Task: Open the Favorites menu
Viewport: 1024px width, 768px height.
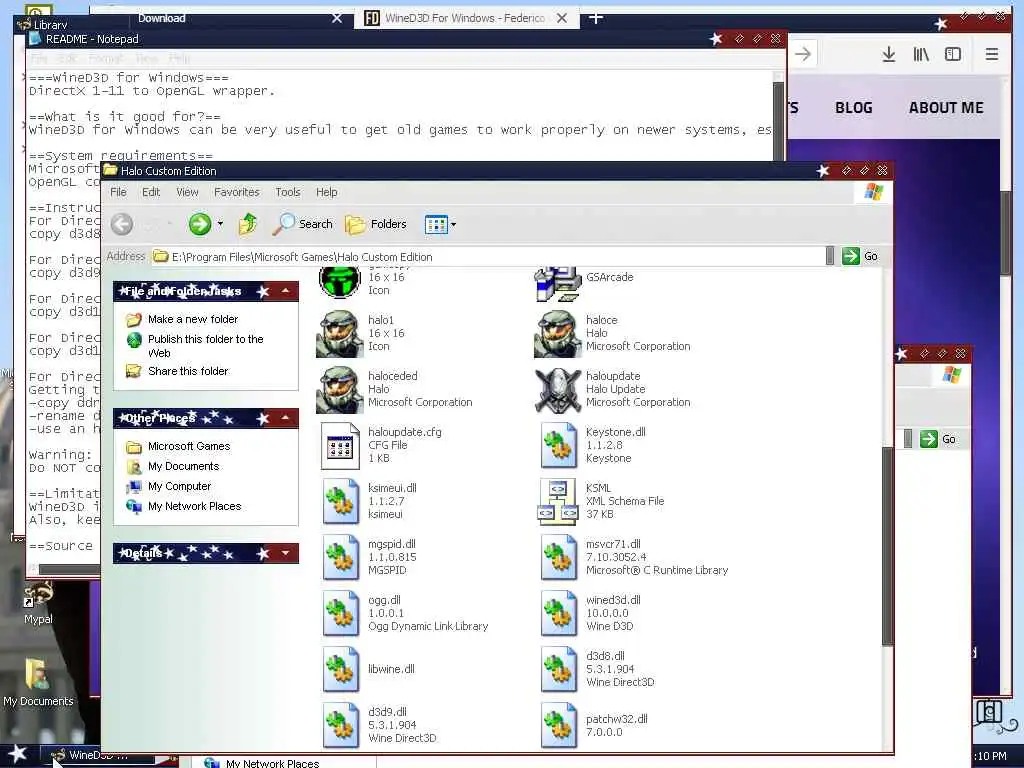Action: 236,192
